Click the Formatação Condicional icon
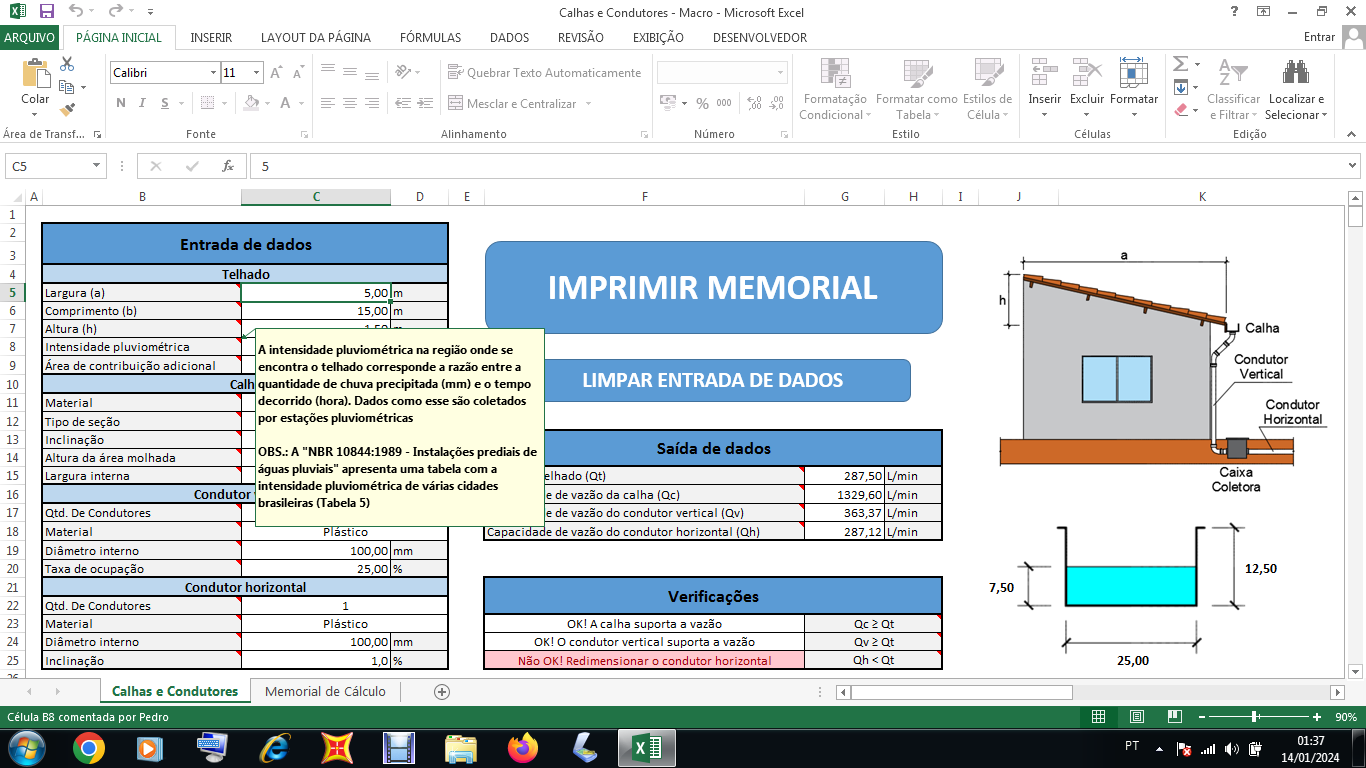 835,73
